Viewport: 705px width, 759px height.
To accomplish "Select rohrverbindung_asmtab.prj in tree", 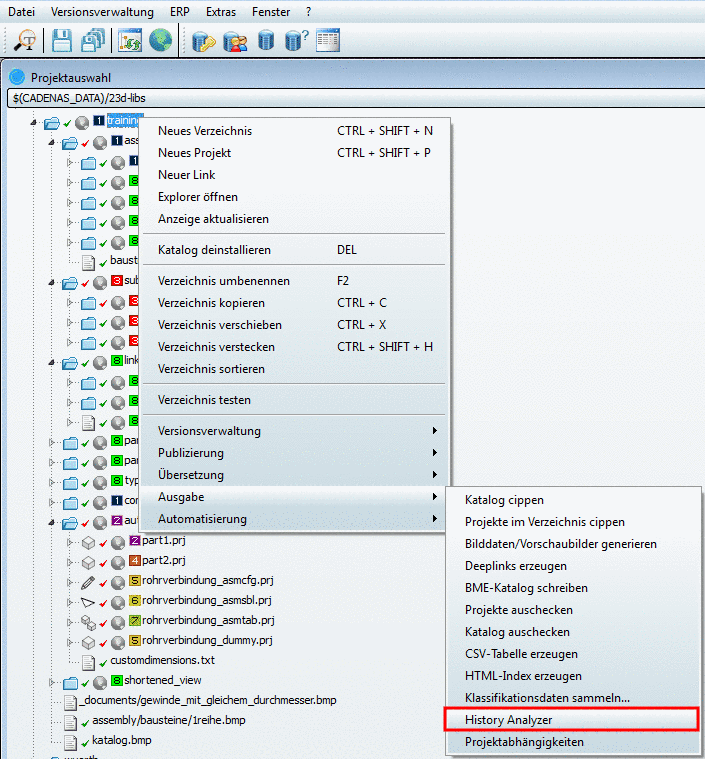I will click(x=208, y=620).
